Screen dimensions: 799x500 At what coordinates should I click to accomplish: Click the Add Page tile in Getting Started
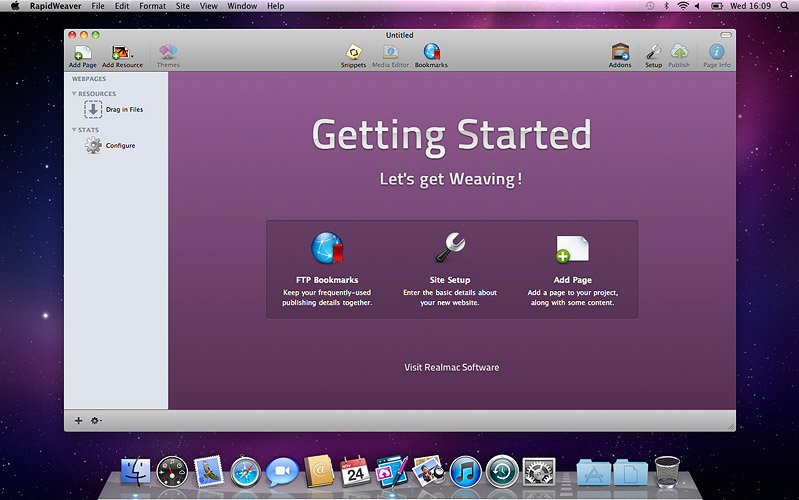tap(572, 249)
